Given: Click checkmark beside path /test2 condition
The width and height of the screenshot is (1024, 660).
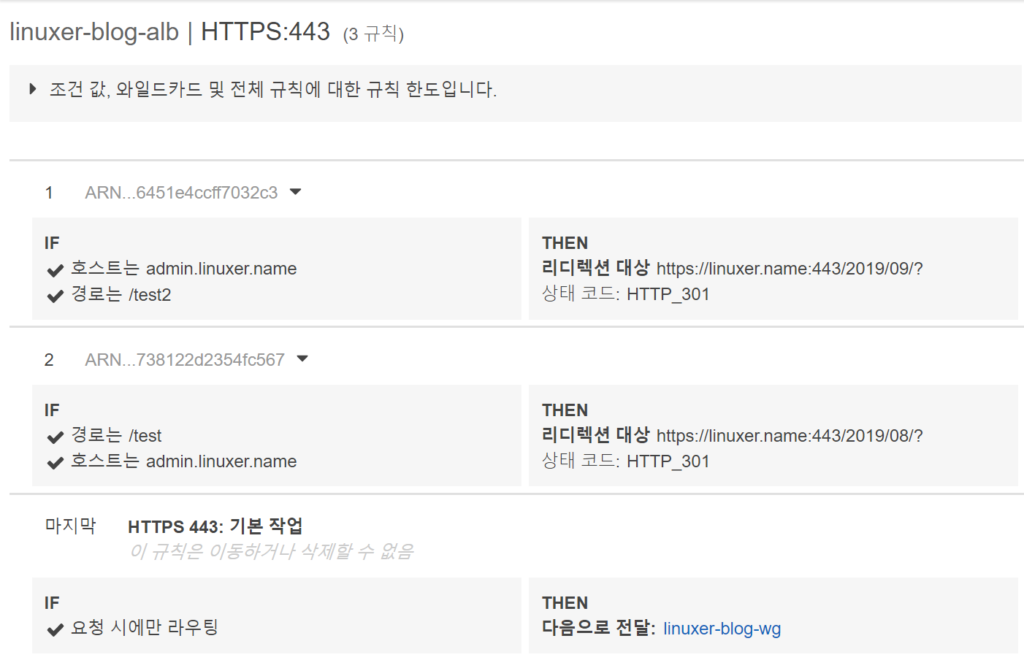Looking at the screenshot, I should coord(55,295).
